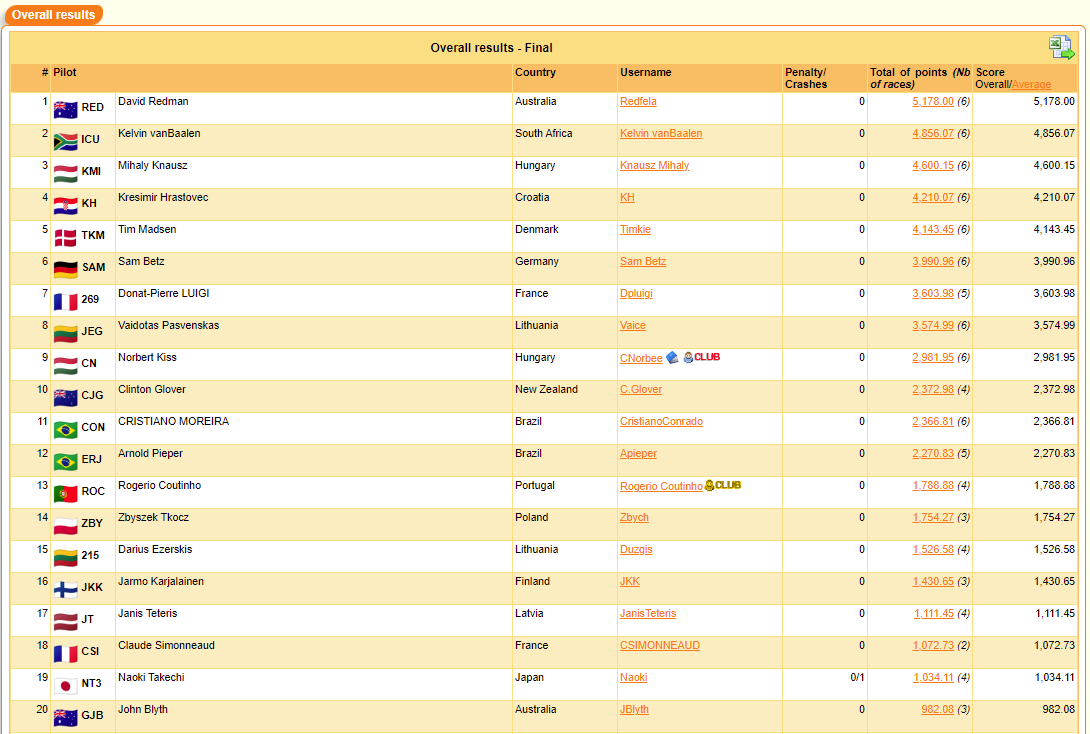Open the Sam Betz username link
Screen dimensions: 1090x734
click(x=643, y=261)
